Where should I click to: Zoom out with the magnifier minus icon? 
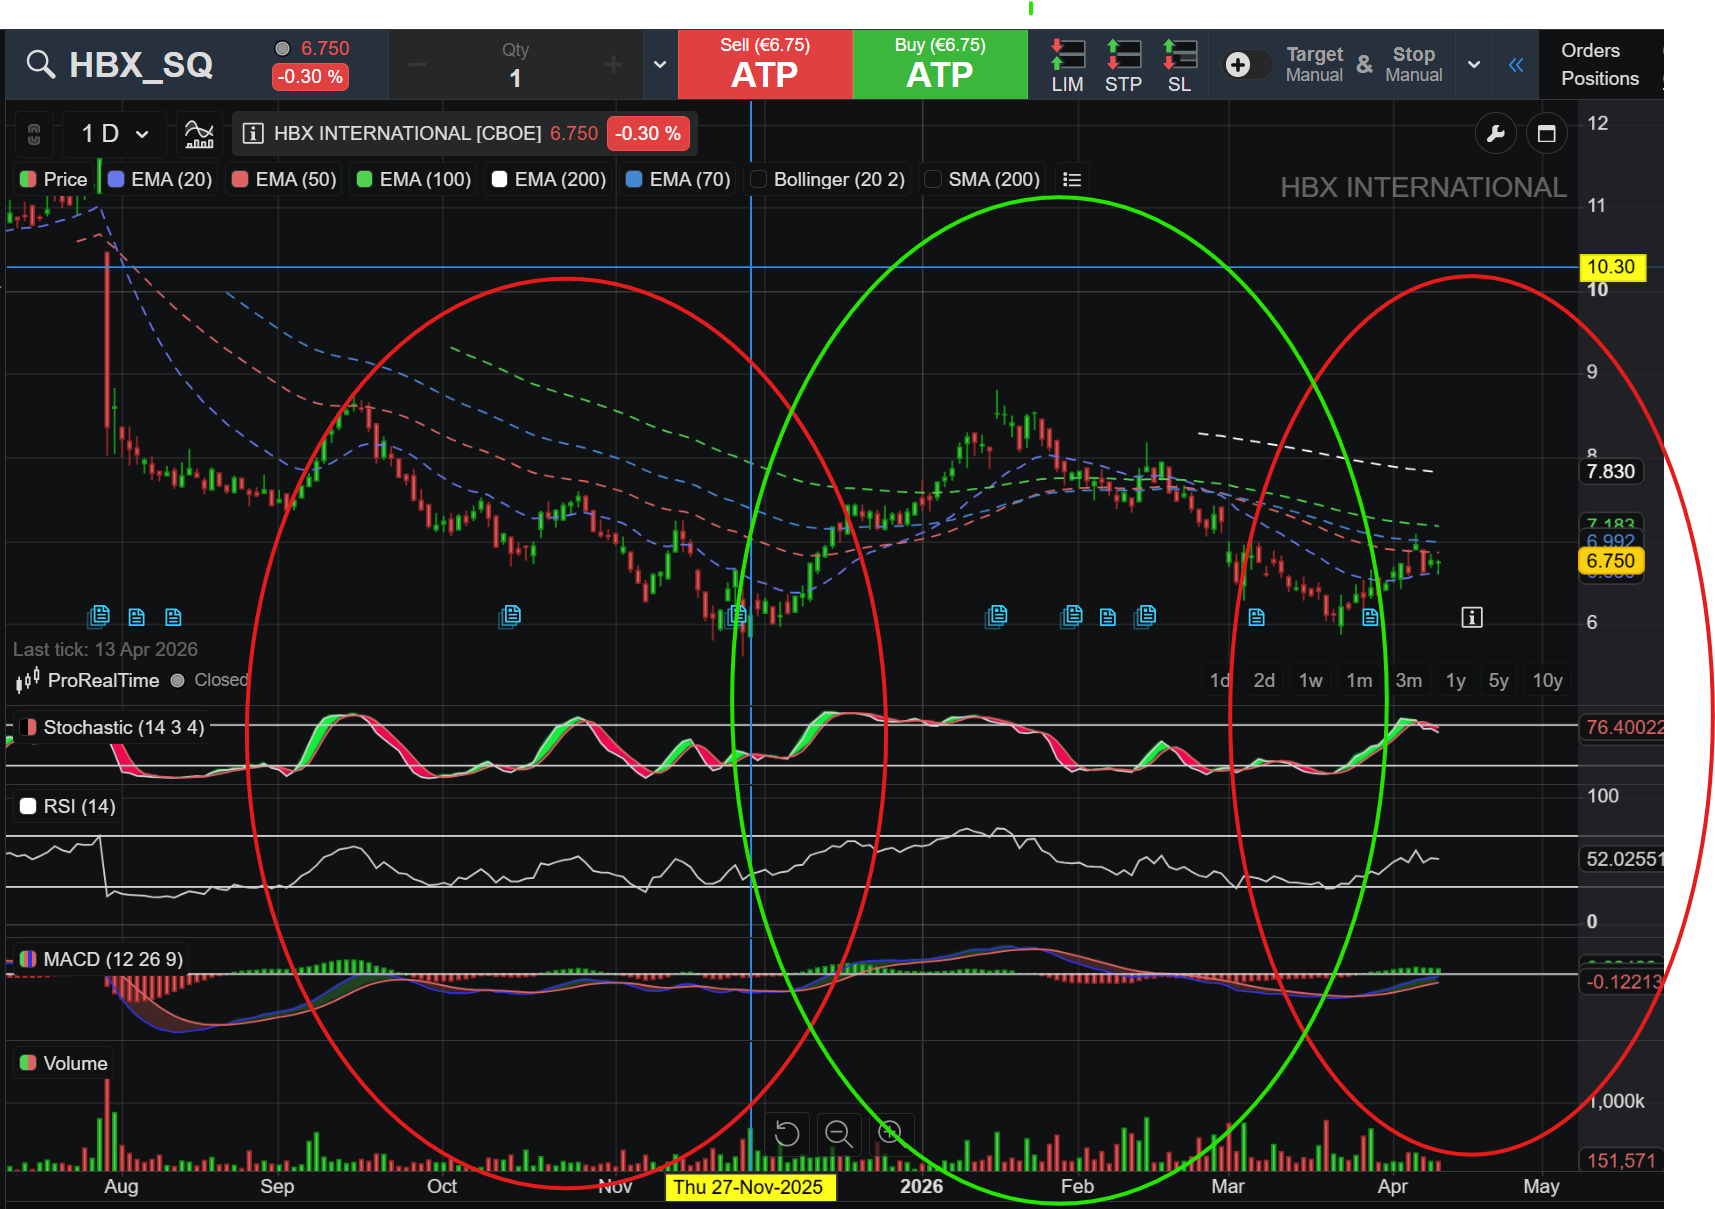pos(838,1133)
